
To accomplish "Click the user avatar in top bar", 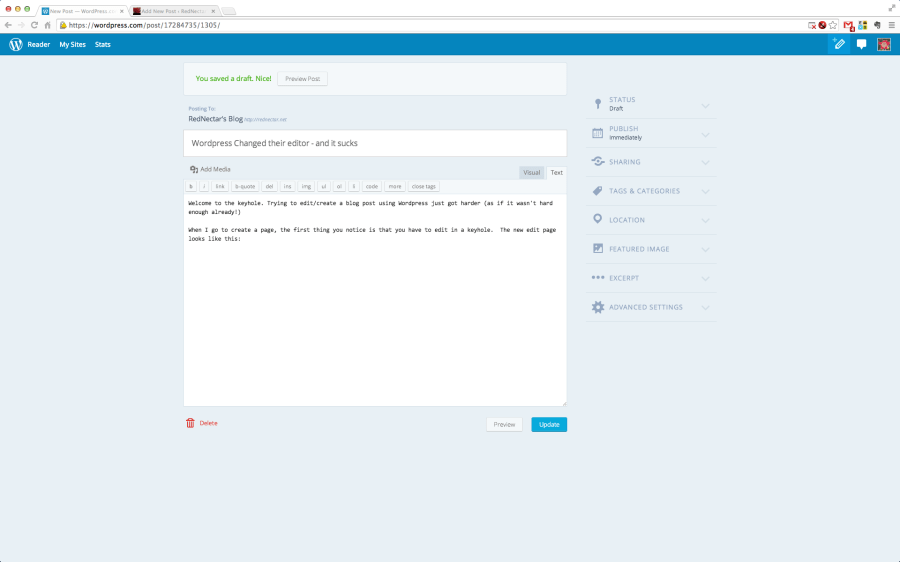I will point(884,44).
